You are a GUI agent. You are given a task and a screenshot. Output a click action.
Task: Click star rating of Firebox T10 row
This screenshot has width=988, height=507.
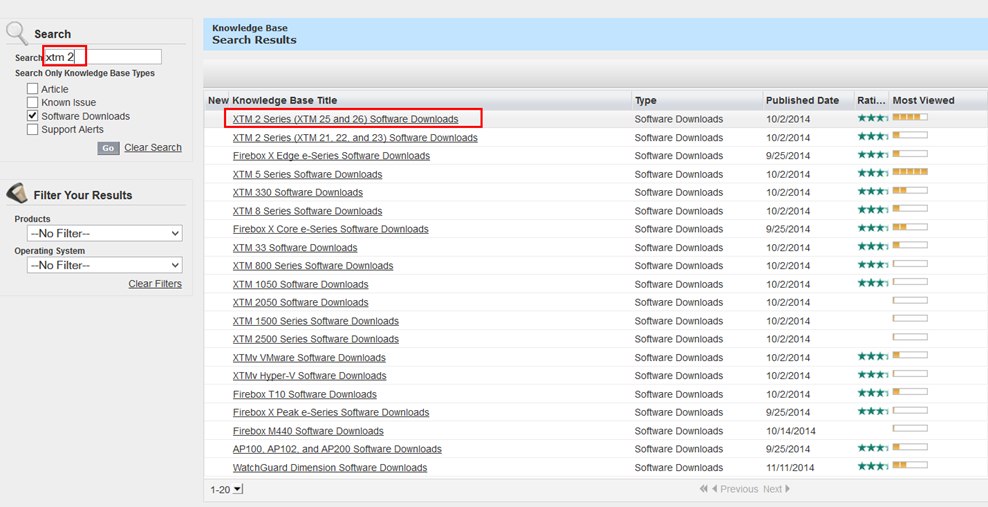(873, 392)
